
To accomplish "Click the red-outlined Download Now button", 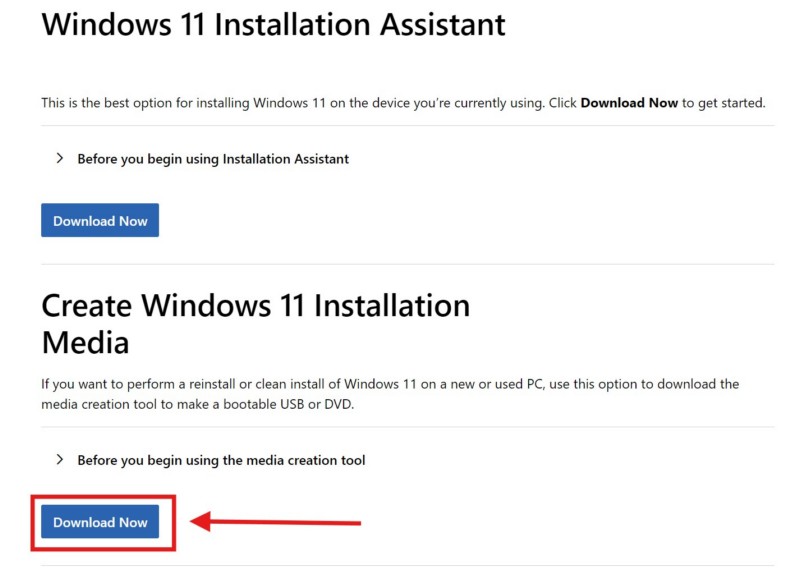I will tap(100, 522).
